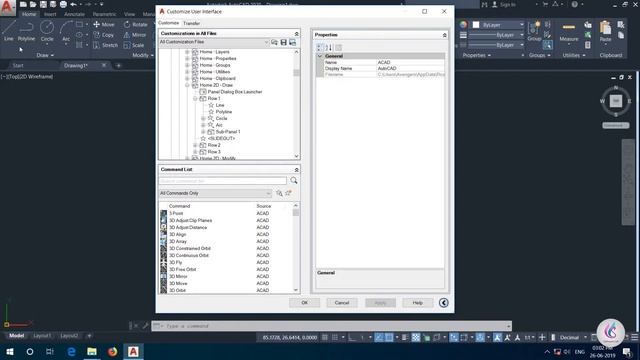640x360 pixels.
Task: Click the ViewCube in drawing area
Action: [616, 101]
